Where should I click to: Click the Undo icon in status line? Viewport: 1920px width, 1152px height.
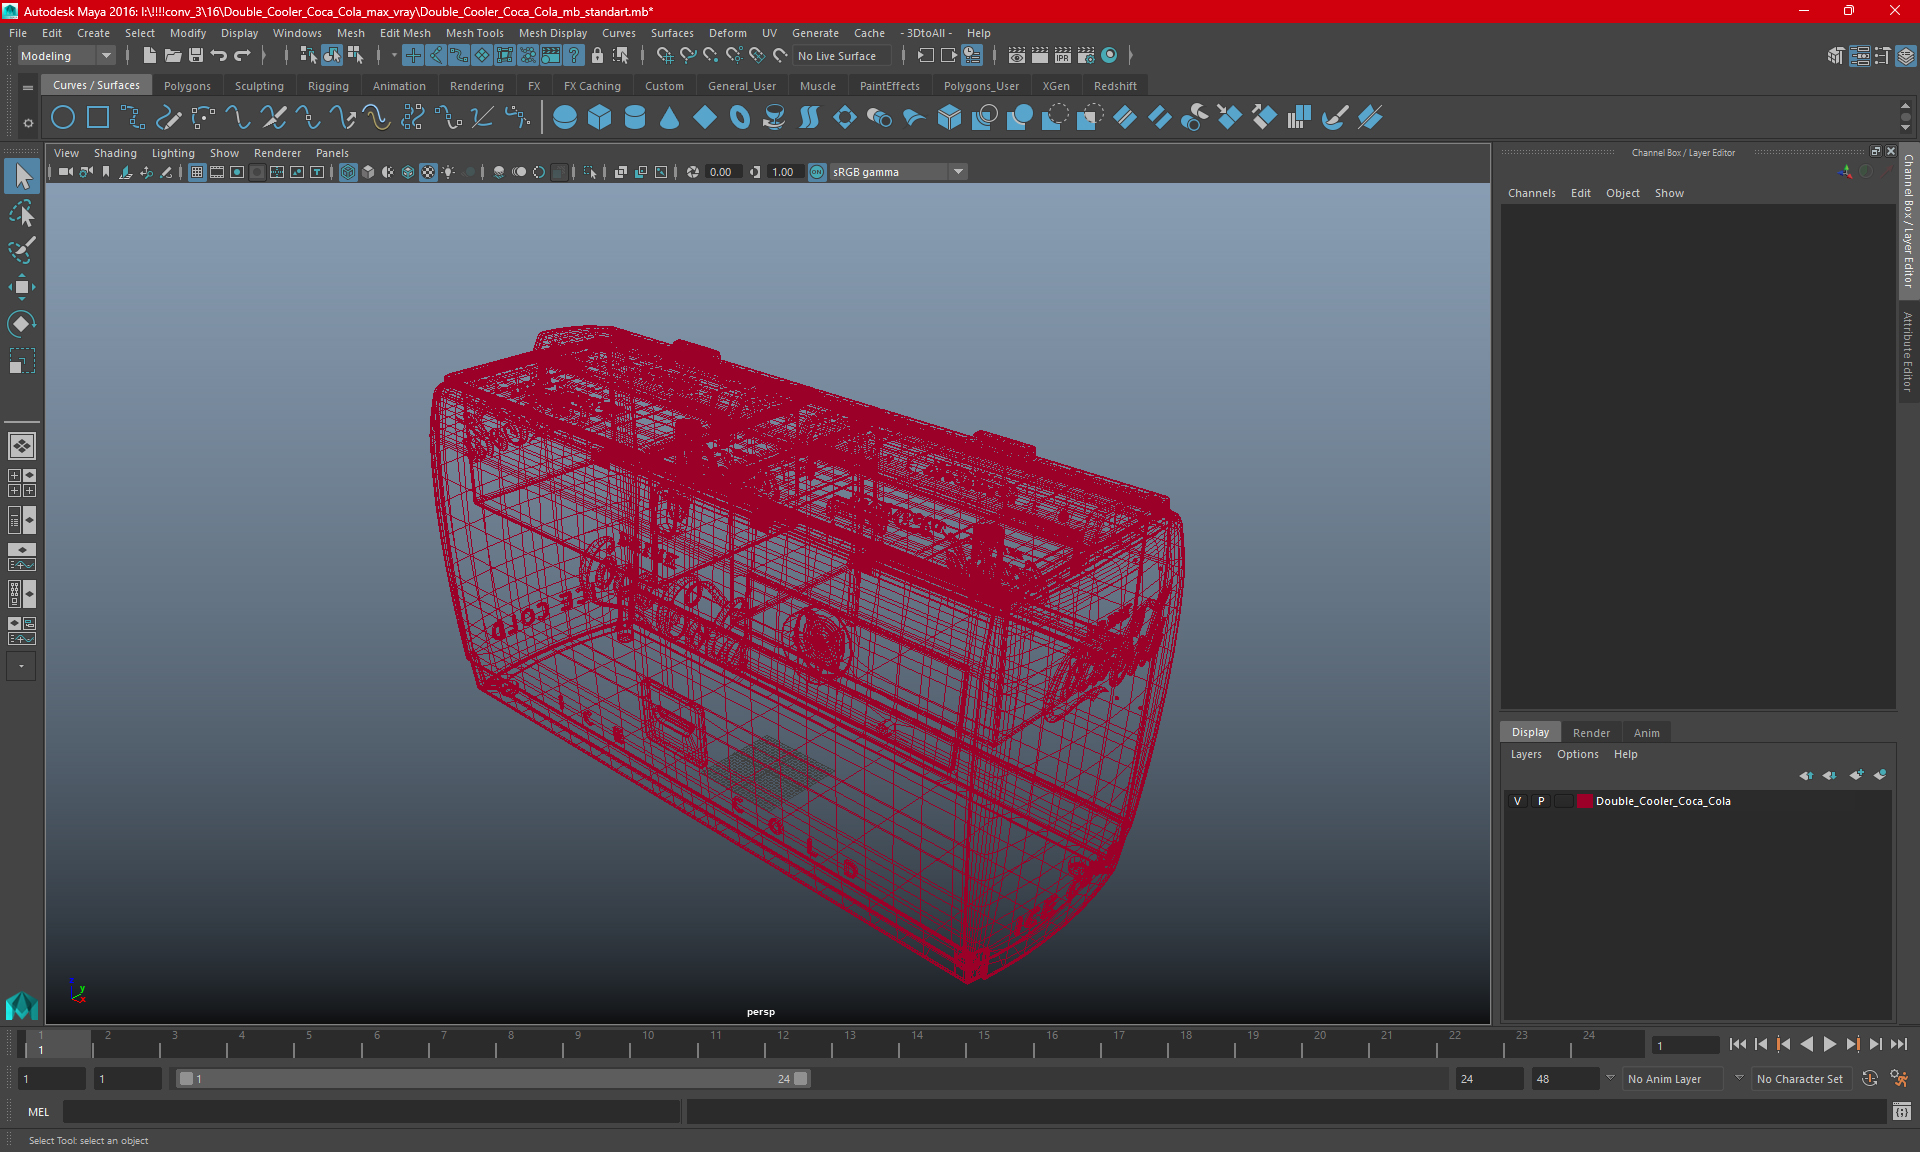[x=219, y=56]
